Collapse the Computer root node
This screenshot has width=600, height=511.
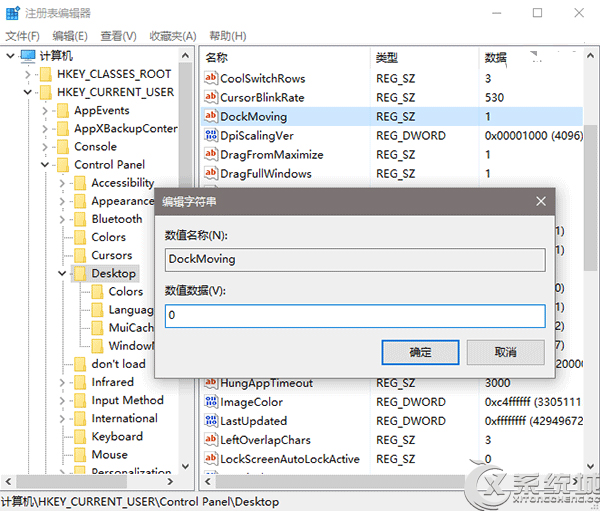click(x=10, y=56)
